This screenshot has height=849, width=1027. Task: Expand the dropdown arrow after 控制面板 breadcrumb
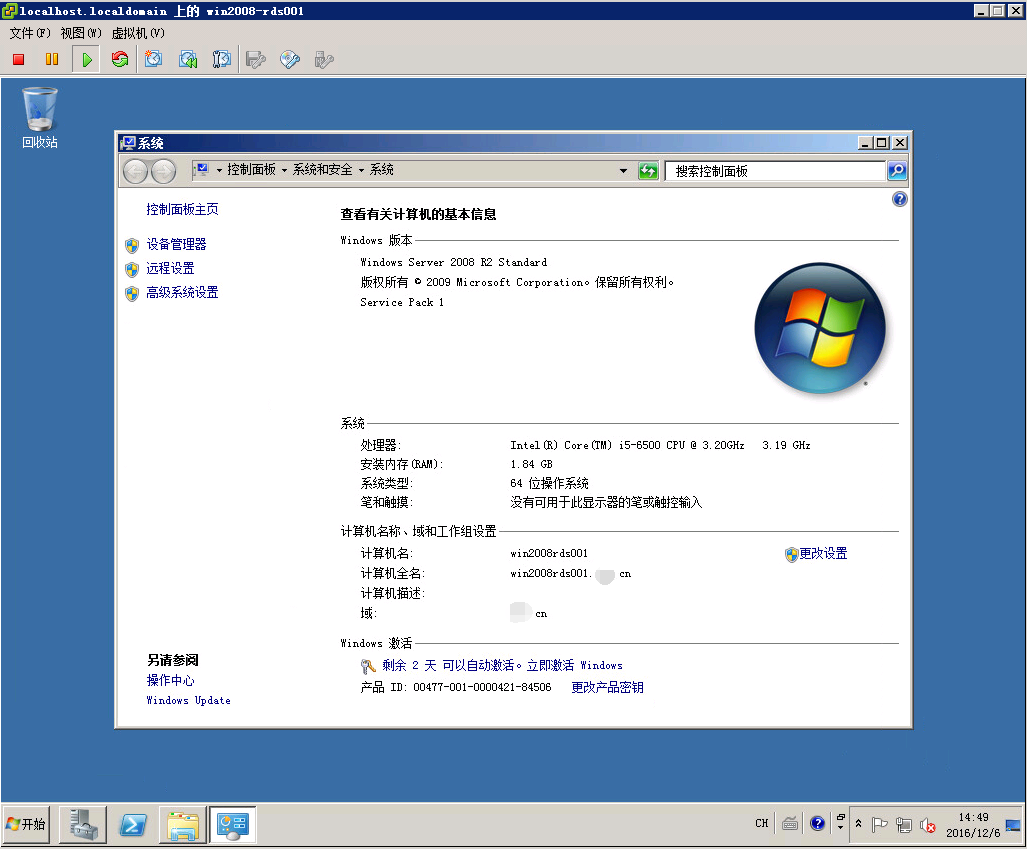pyautogui.click(x=284, y=170)
